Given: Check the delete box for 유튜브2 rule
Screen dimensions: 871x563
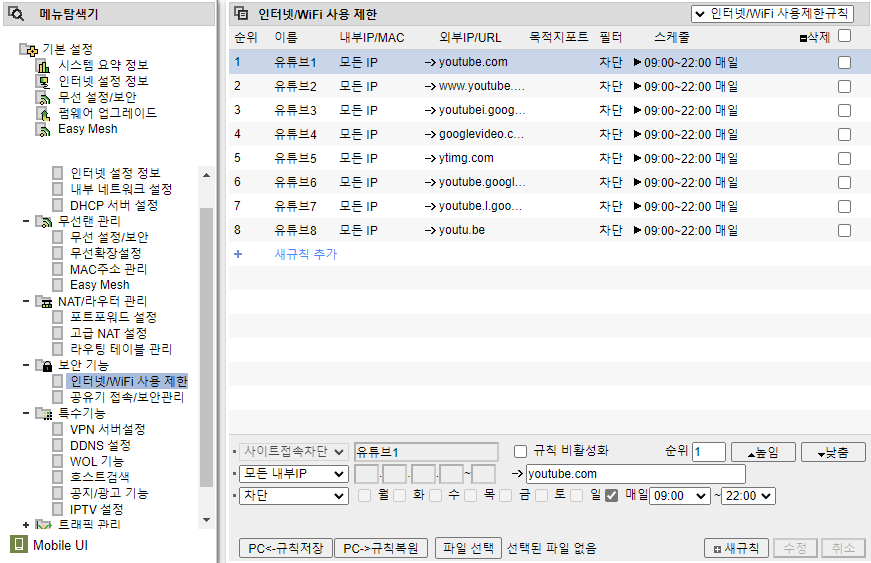Looking at the screenshot, I should [844, 87].
